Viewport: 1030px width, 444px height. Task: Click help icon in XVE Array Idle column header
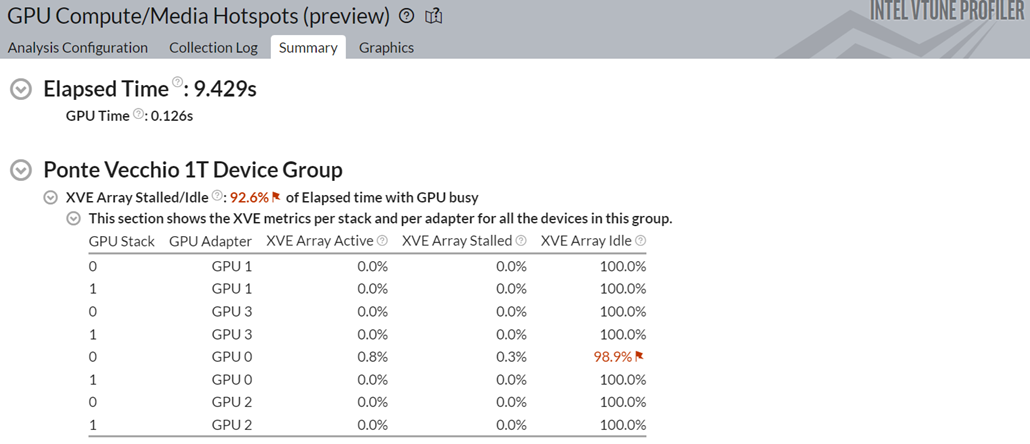pos(640,241)
